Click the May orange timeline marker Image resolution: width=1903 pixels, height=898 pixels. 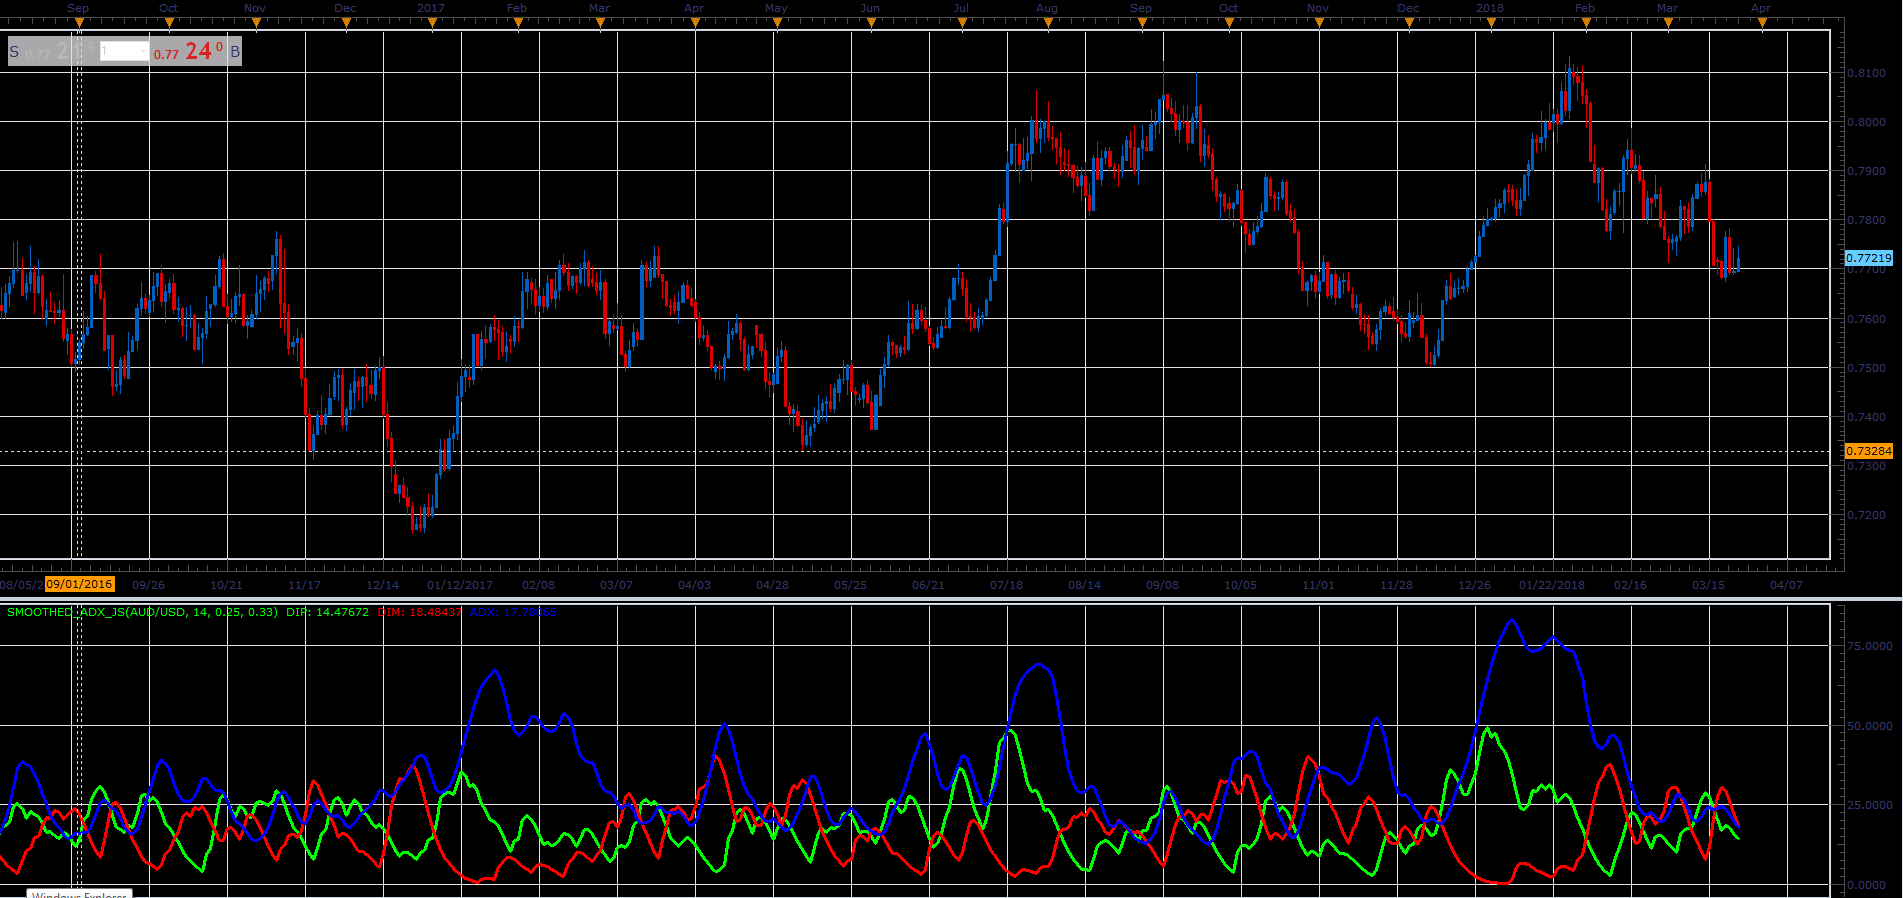777,24
